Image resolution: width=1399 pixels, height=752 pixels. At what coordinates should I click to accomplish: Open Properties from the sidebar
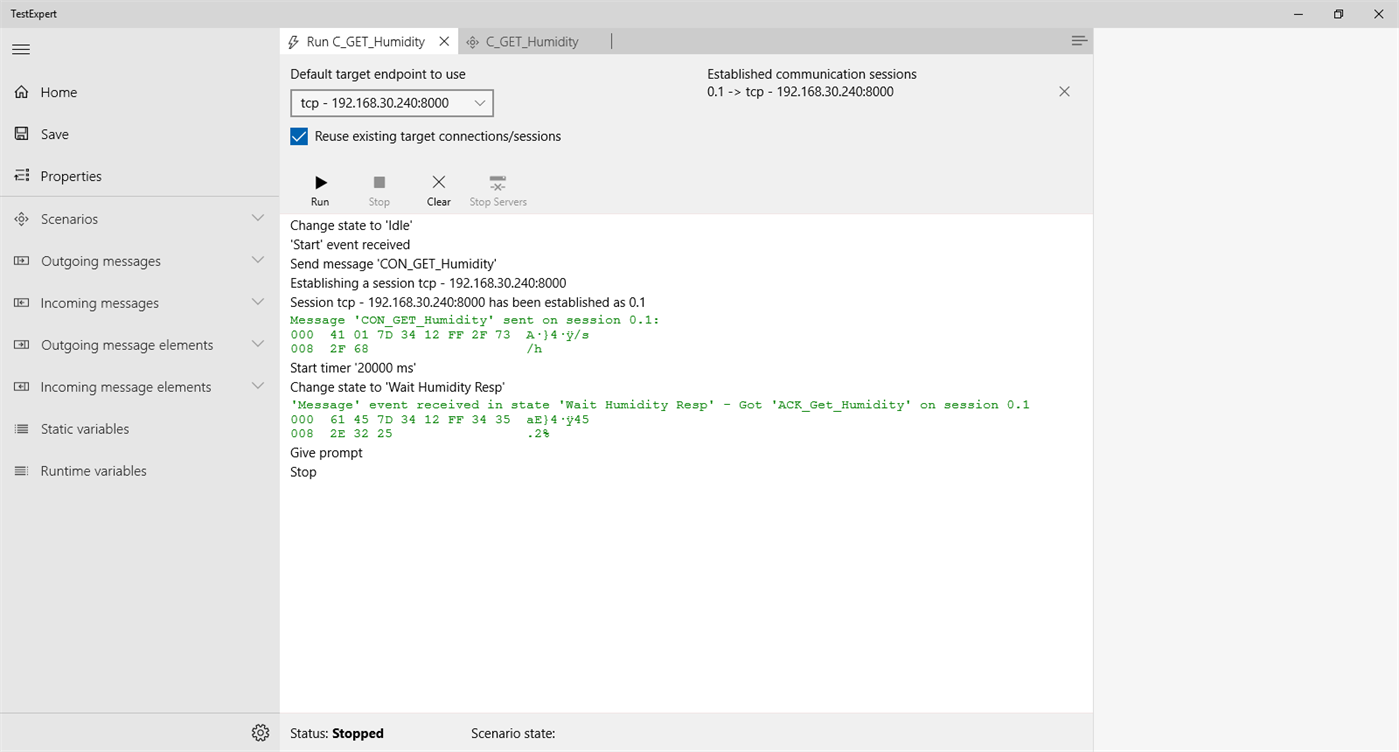tap(70, 176)
